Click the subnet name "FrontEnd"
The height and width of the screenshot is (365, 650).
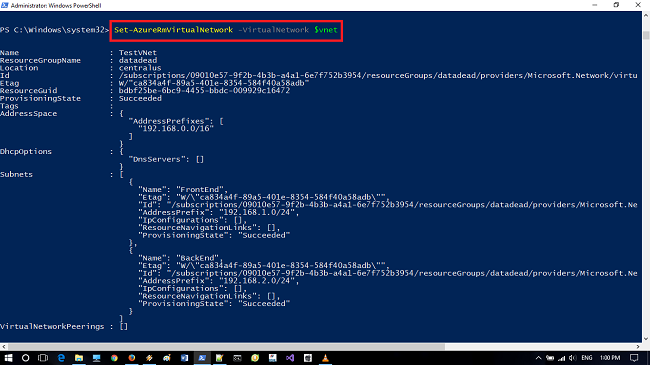click(201, 190)
